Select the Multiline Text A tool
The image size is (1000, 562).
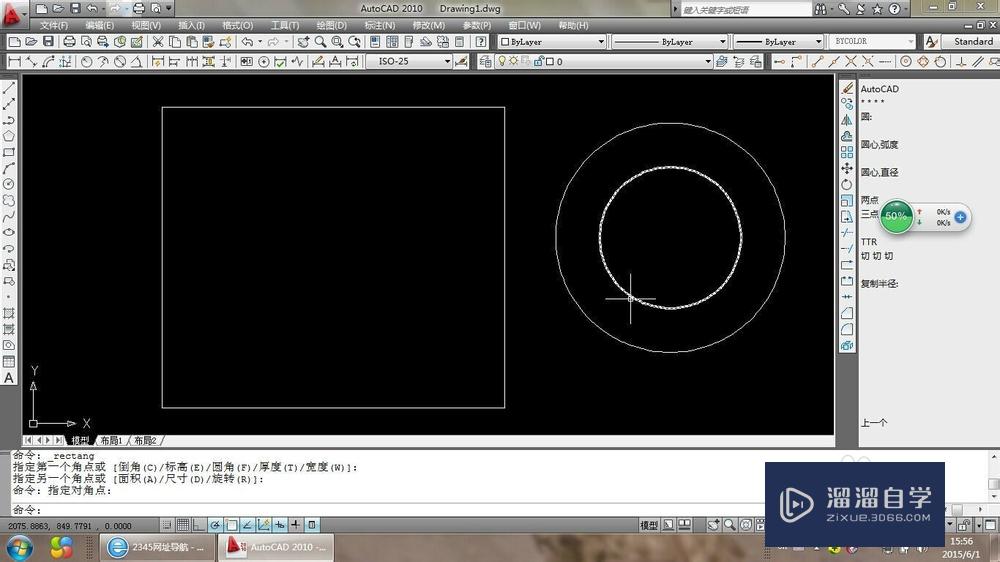point(9,378)
